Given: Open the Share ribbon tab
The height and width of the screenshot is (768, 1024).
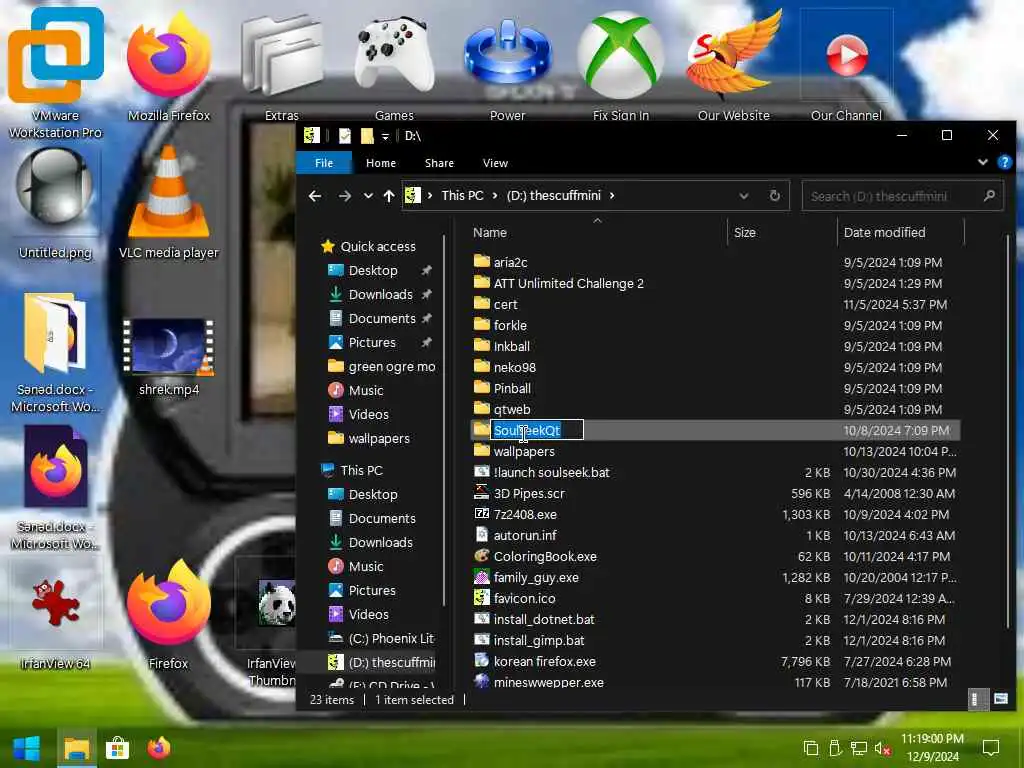Looking at the screenshot, I should pyautogui.click(x=439, y=163).
